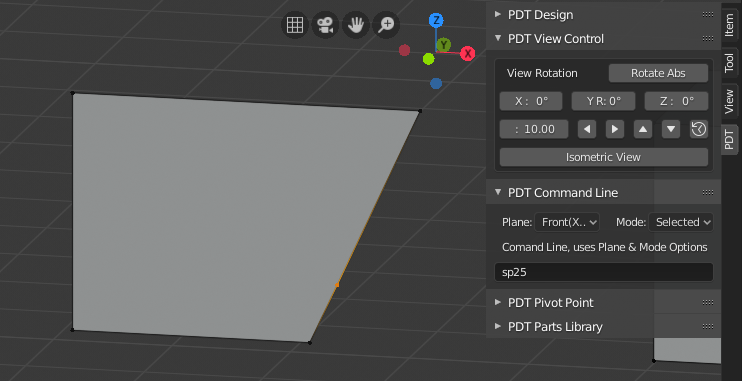Open the Plane Front dropdown
Image resolution: width=742 pixels, height=381 pixels.
pyautogui.click(x=567, y=222)
